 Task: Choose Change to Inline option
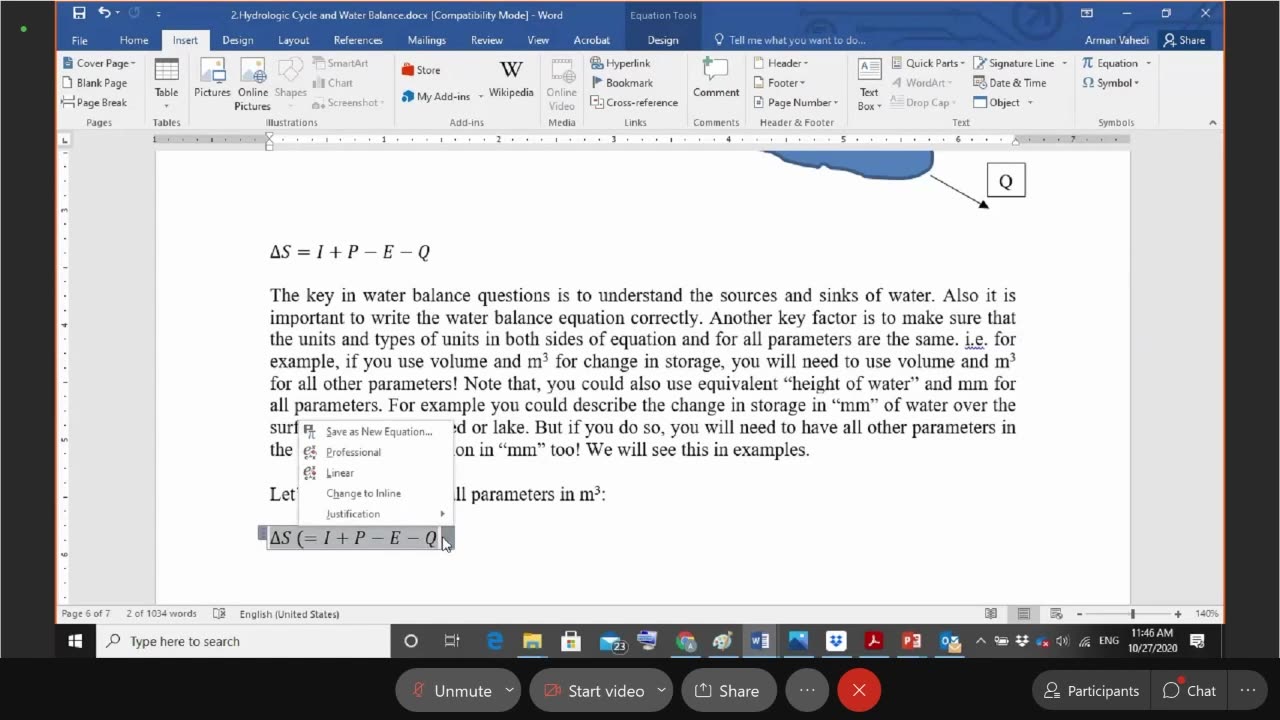click(x=375, y=493)
